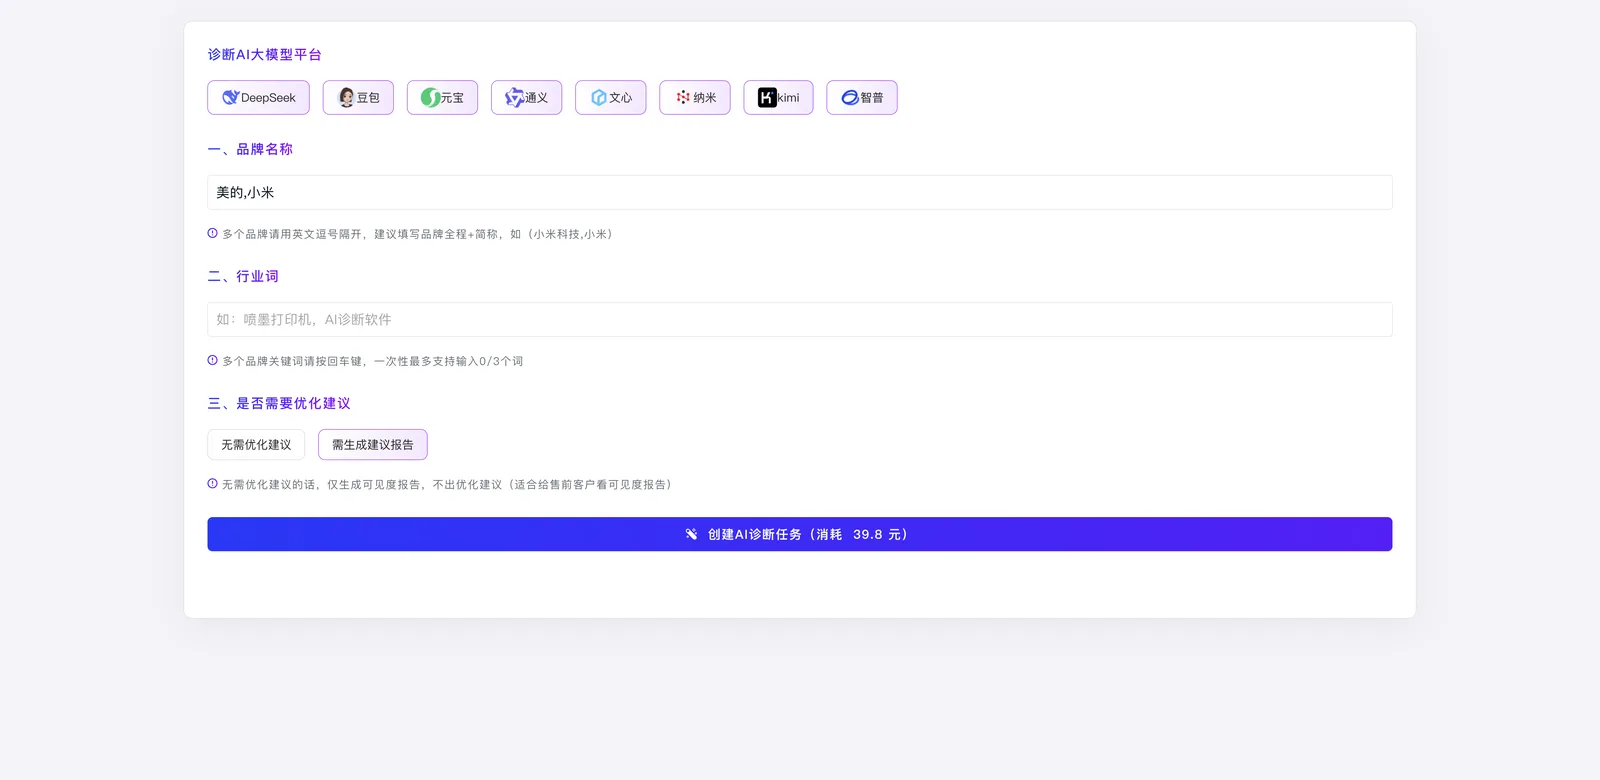Toggle the 文心 platform chip
1600x780 pixels.
pos(611,98)
